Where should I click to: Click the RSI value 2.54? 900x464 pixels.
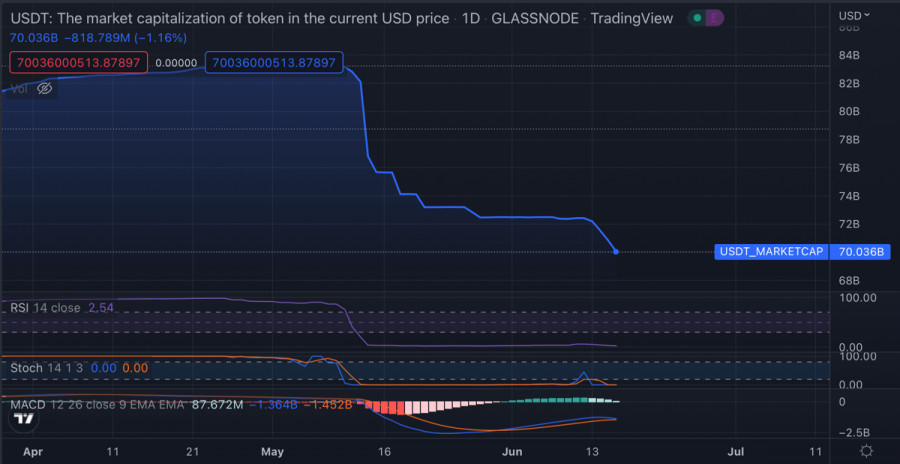[x=101, y=308]
